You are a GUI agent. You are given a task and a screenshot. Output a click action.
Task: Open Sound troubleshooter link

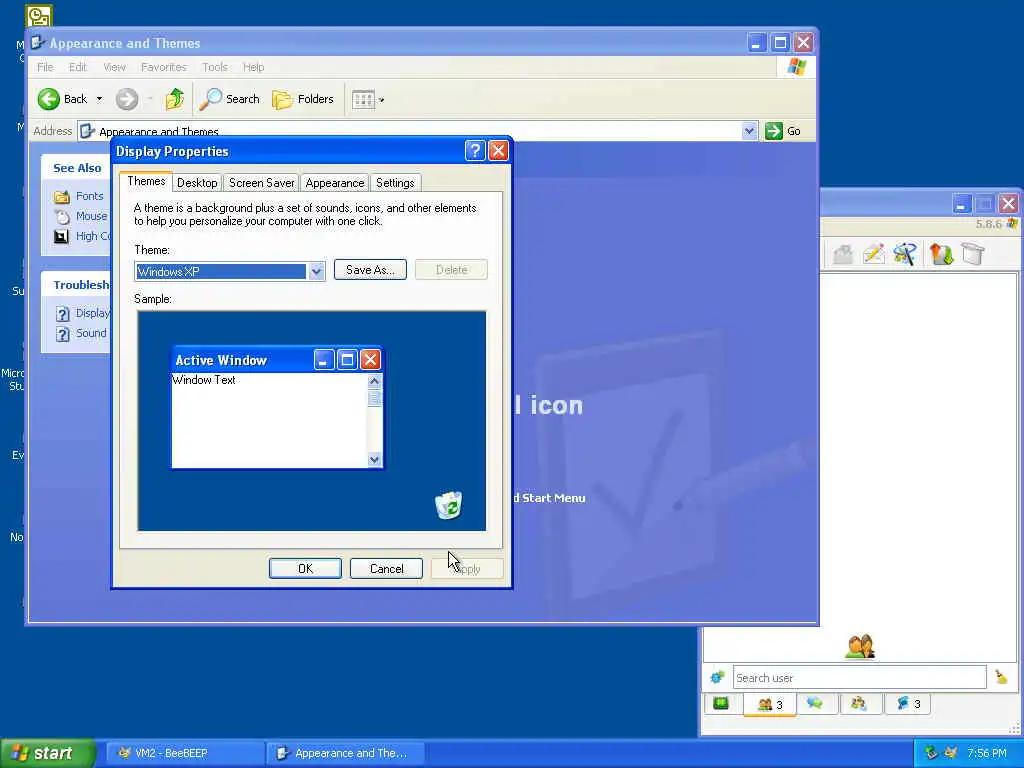click(x=91, y=333)
